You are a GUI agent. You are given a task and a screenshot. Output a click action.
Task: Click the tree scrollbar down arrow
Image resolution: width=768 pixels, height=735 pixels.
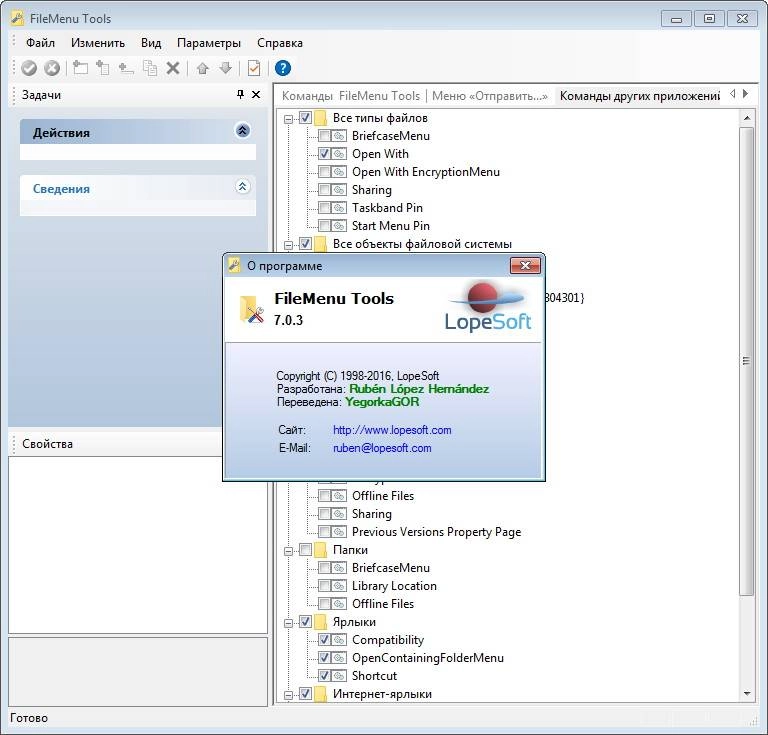[746, 693]
